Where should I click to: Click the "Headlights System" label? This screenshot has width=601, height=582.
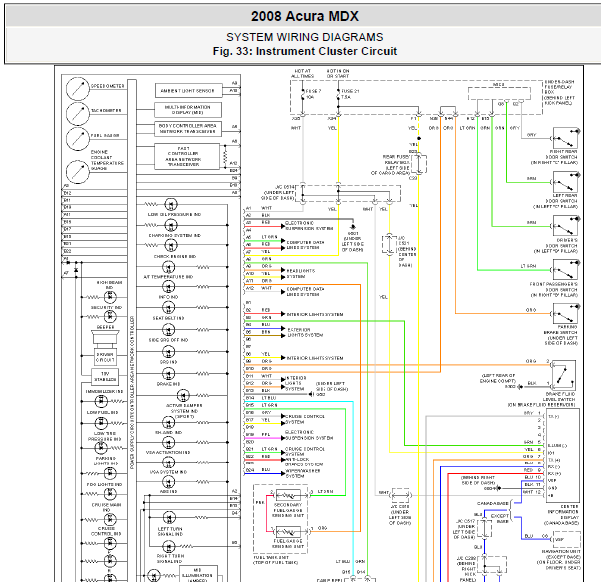point(301,273)
